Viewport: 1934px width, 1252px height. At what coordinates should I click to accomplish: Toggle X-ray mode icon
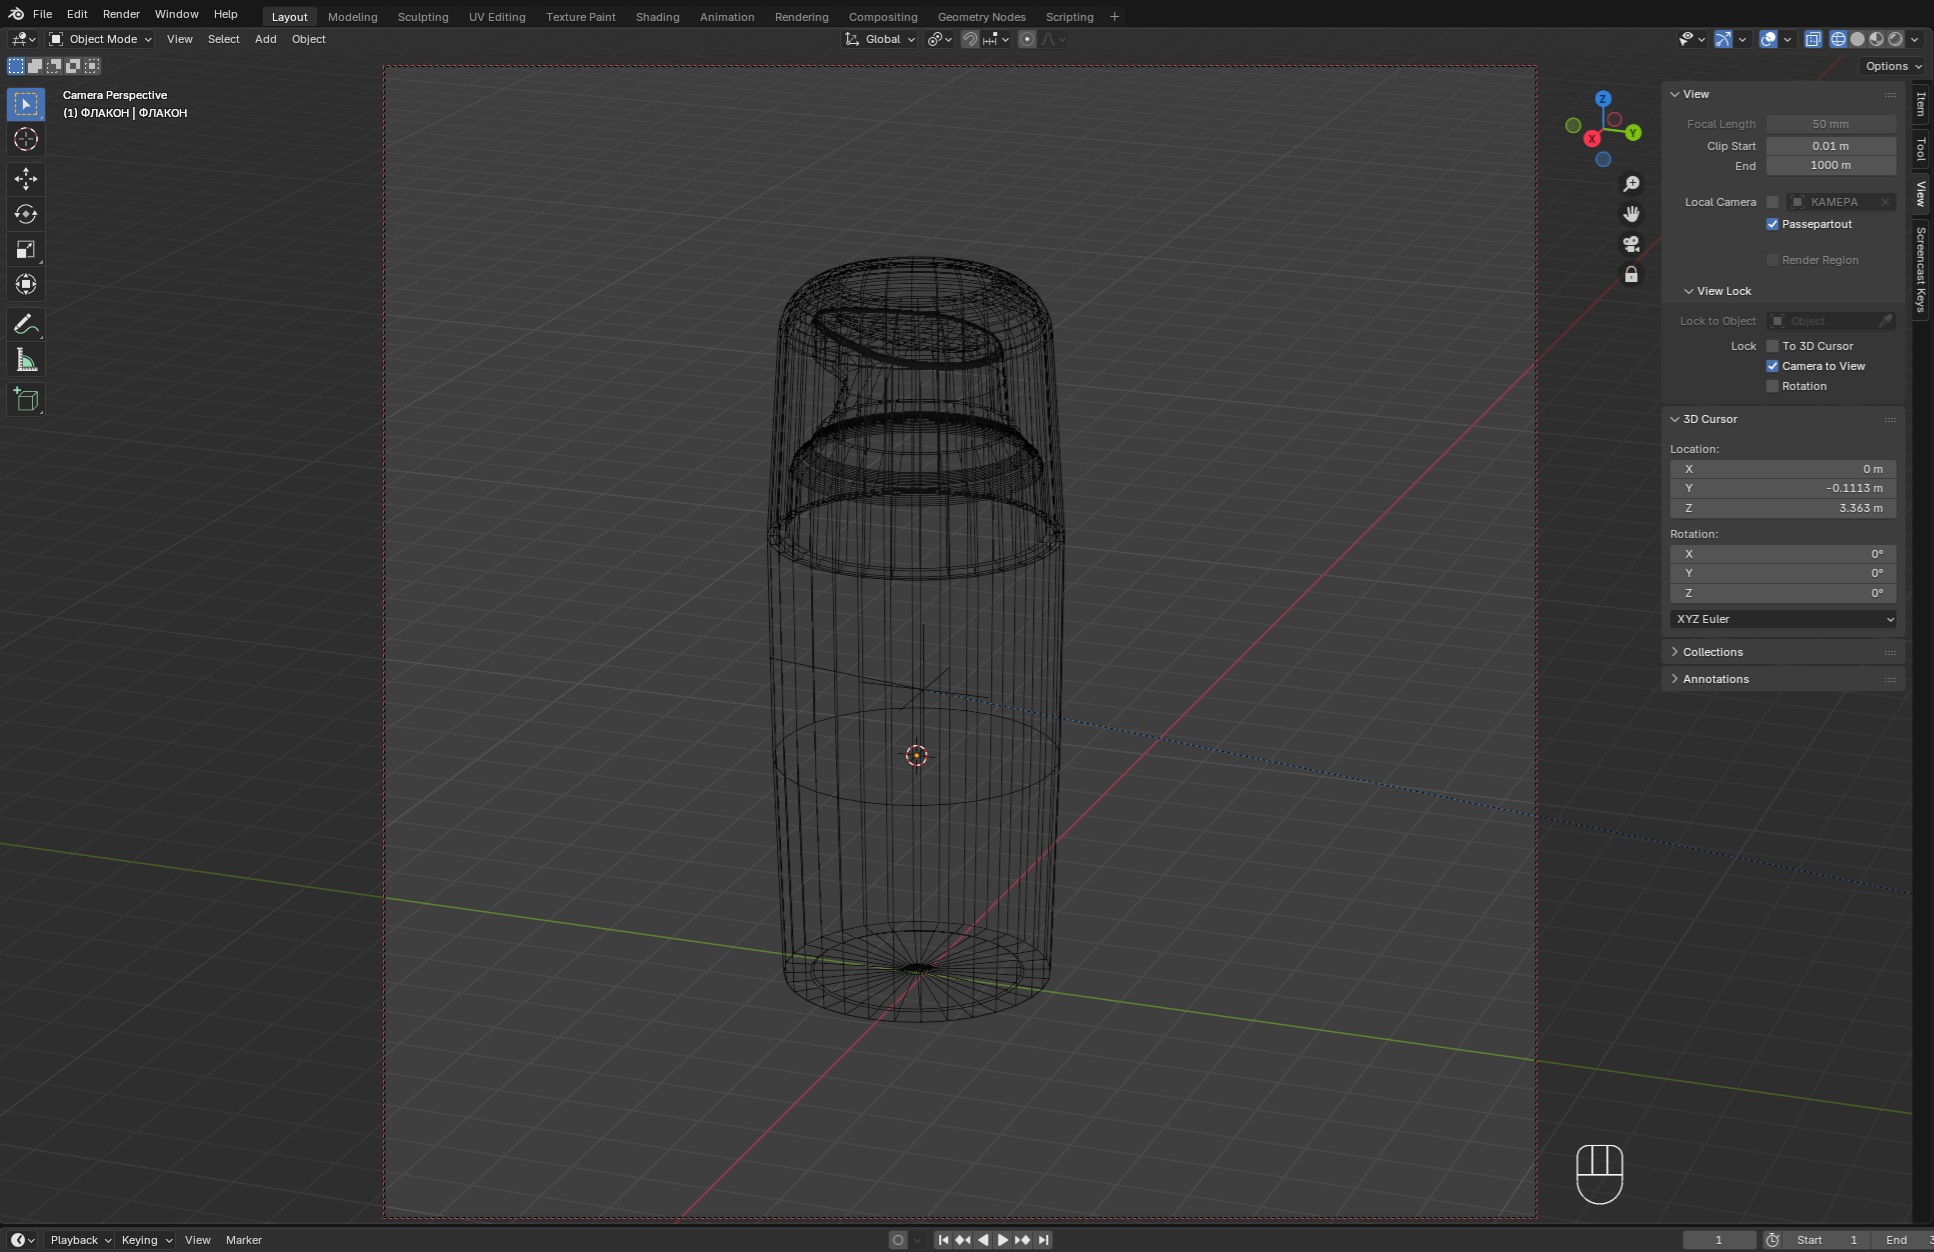(1813, 39)
